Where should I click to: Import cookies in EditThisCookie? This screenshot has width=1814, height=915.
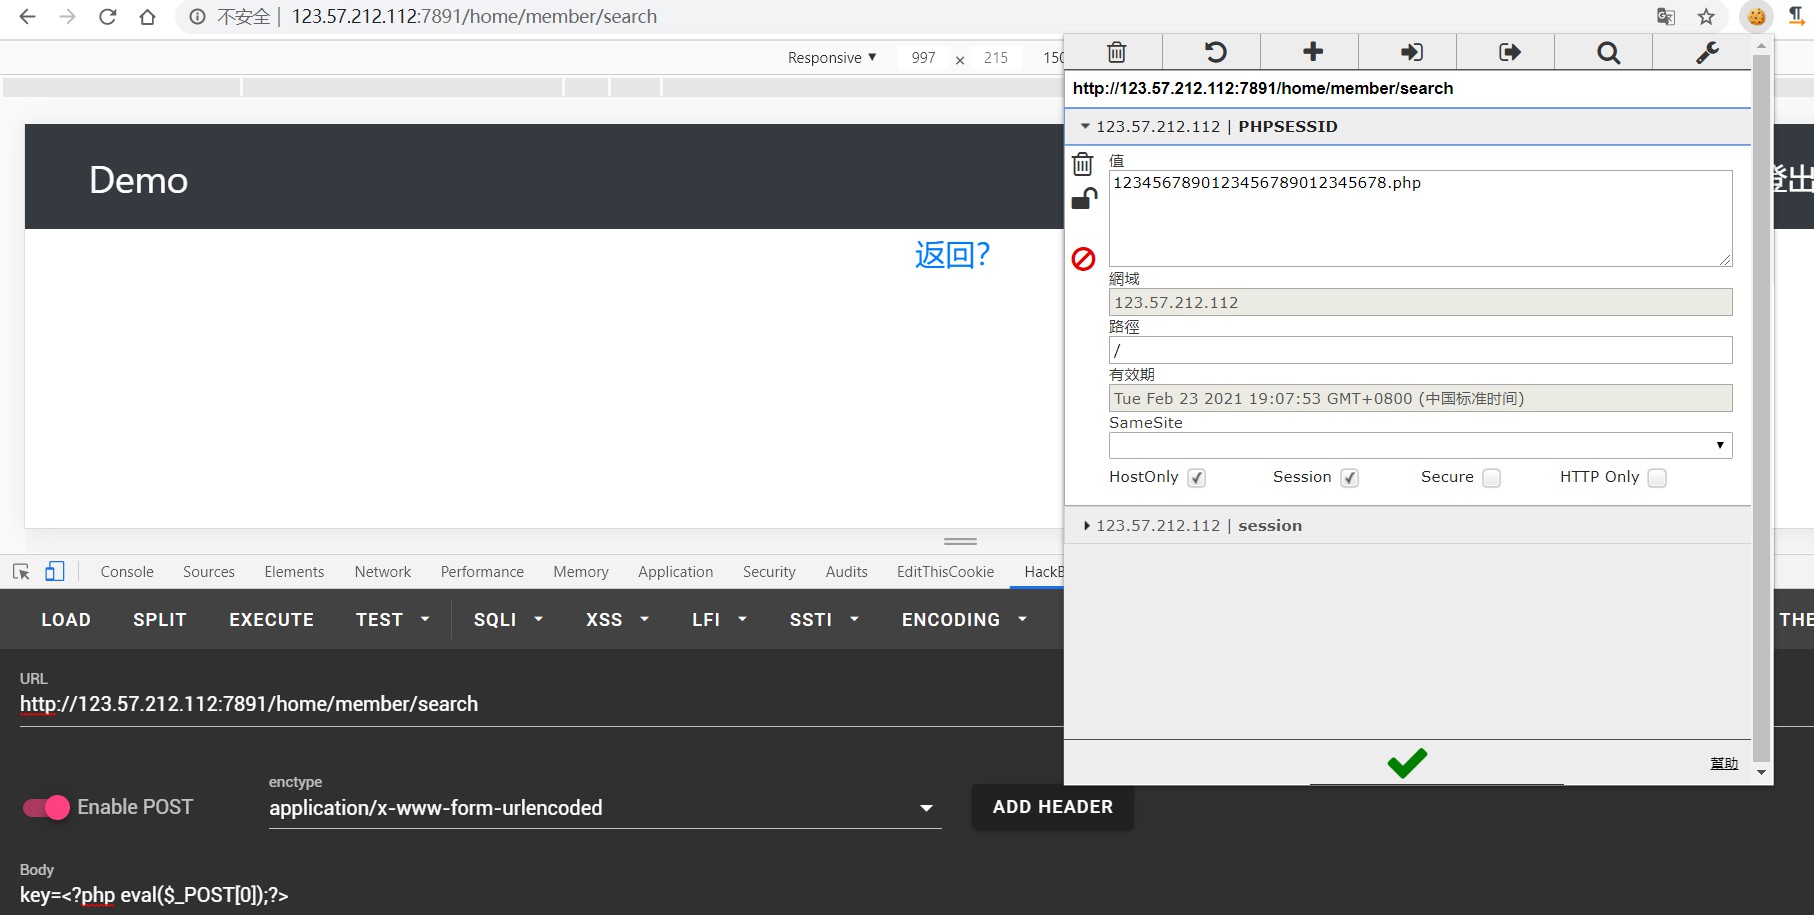tap(1410, 52)
